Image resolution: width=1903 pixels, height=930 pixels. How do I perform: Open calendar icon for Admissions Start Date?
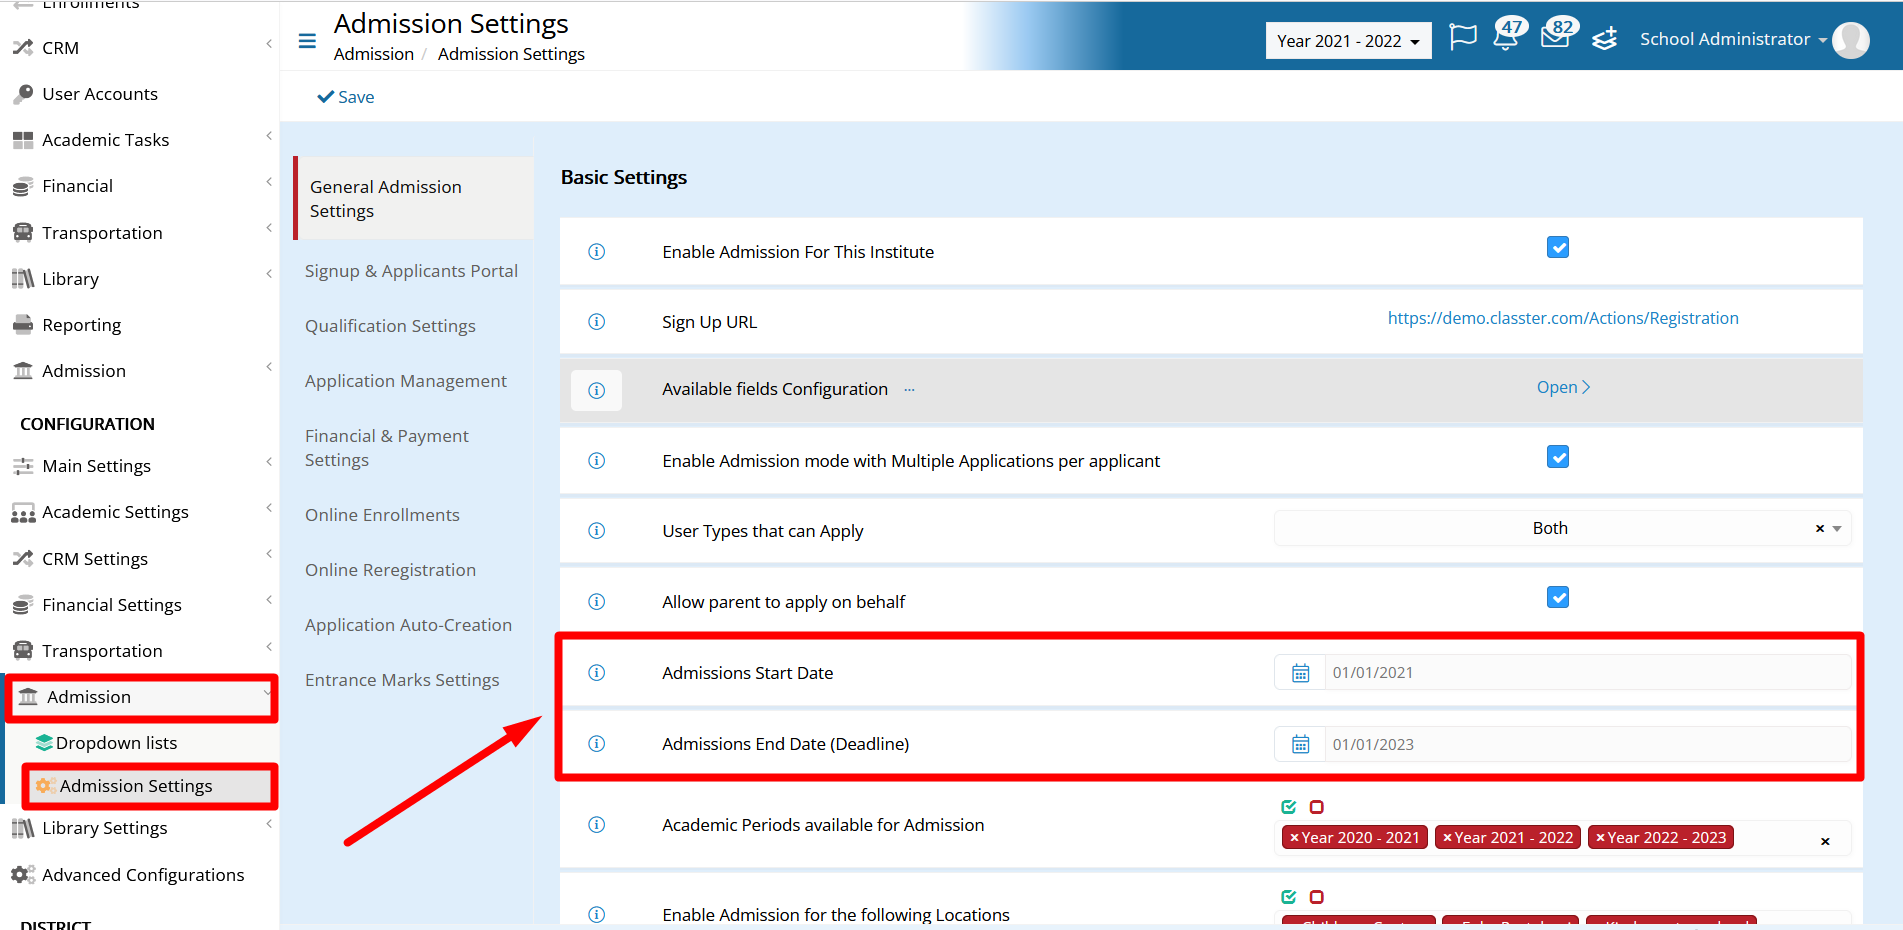1300,673
